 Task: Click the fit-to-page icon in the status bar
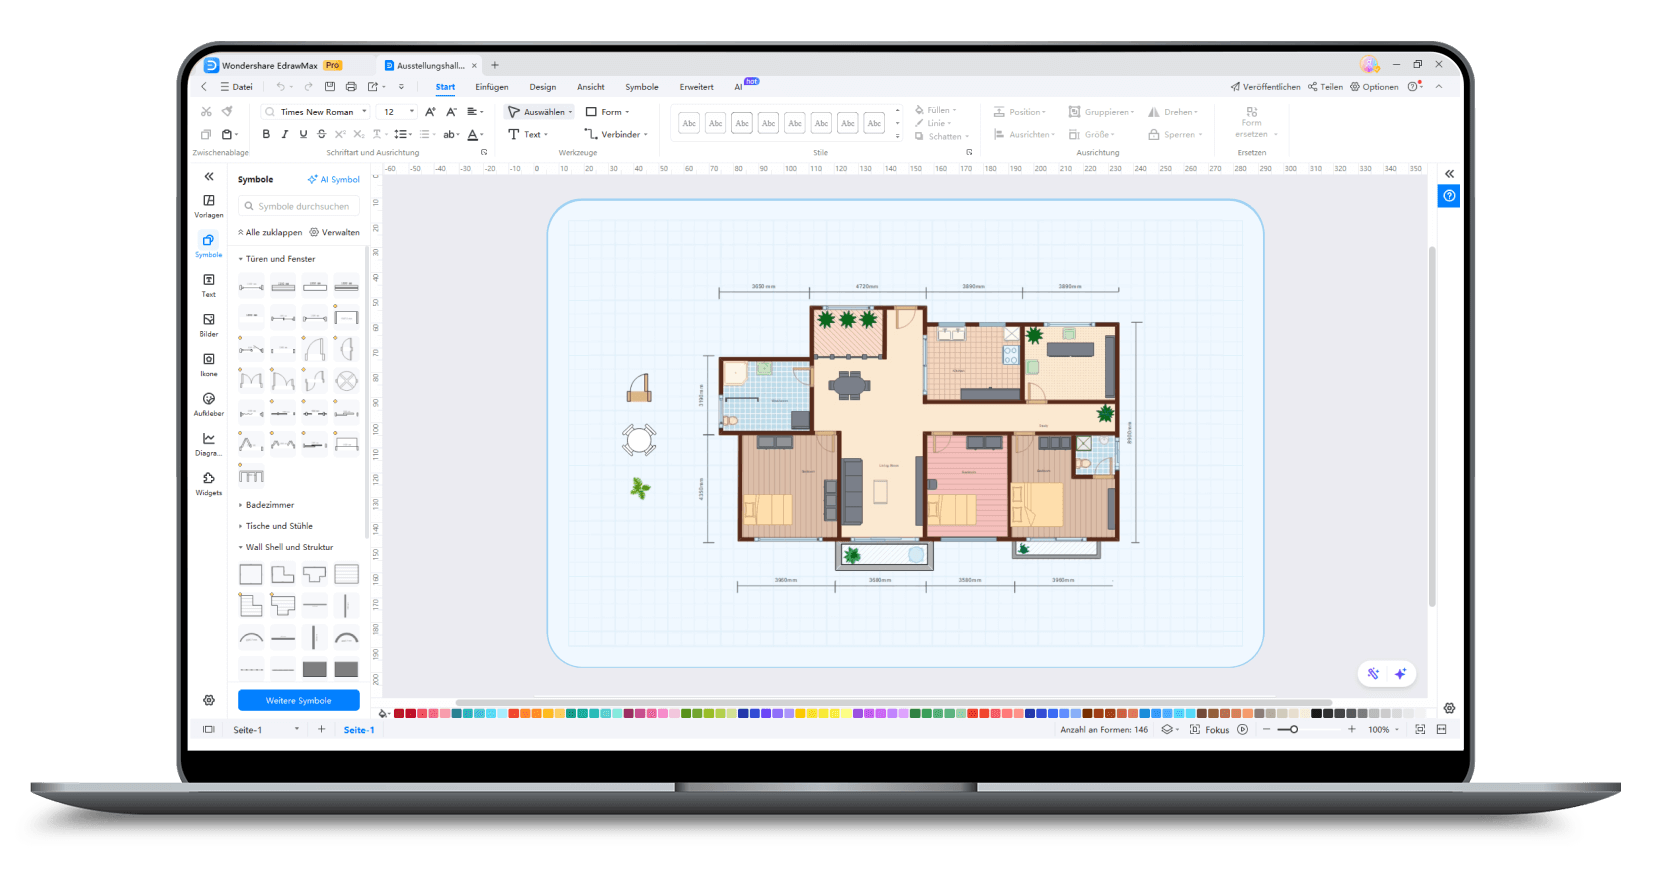pyautogui.click(x=1420, y=730)
